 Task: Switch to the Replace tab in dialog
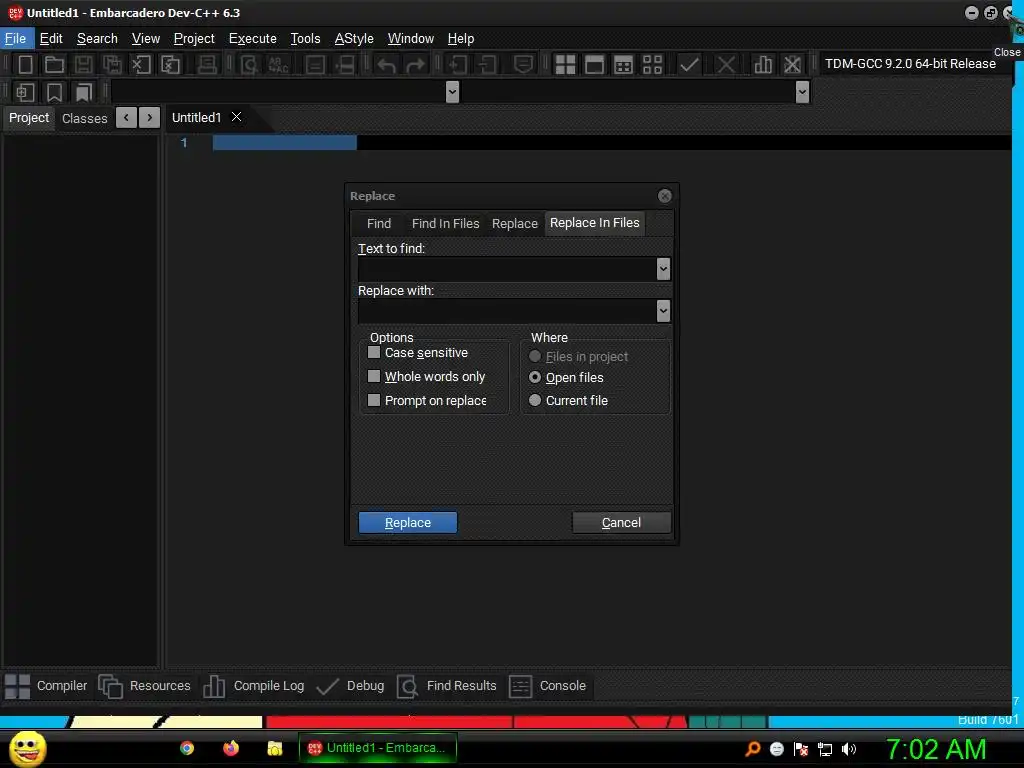click(x=515, y=223)
